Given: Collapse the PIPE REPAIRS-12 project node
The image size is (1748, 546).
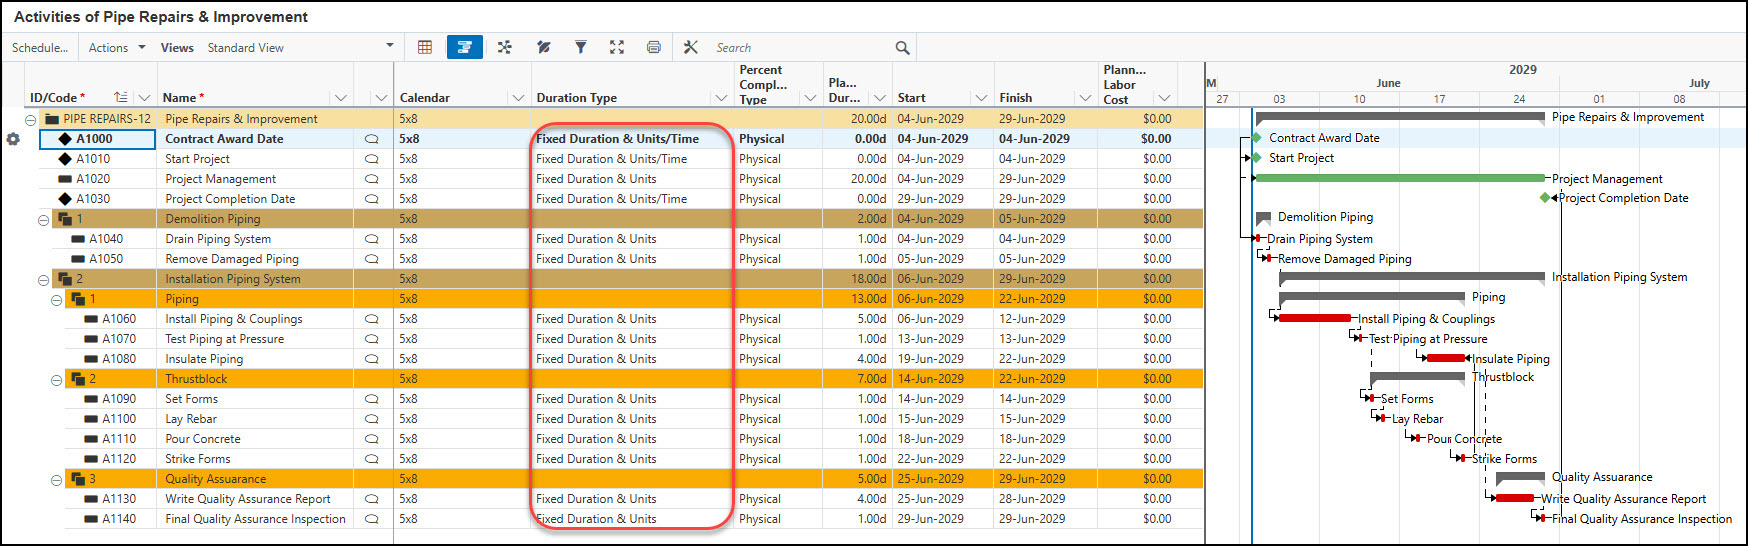Looking at the screenshot, I should pos(31,119).
